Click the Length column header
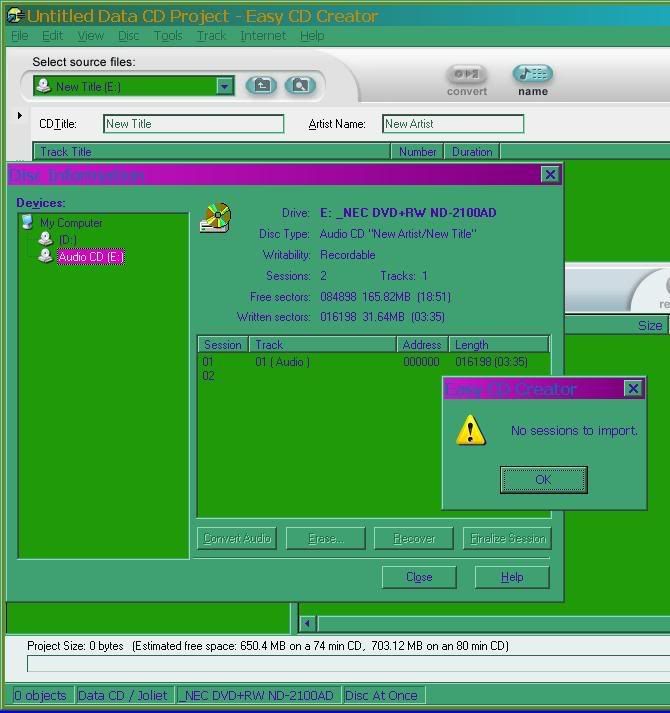The image size is (670, 713). click(x=499, y=345)
